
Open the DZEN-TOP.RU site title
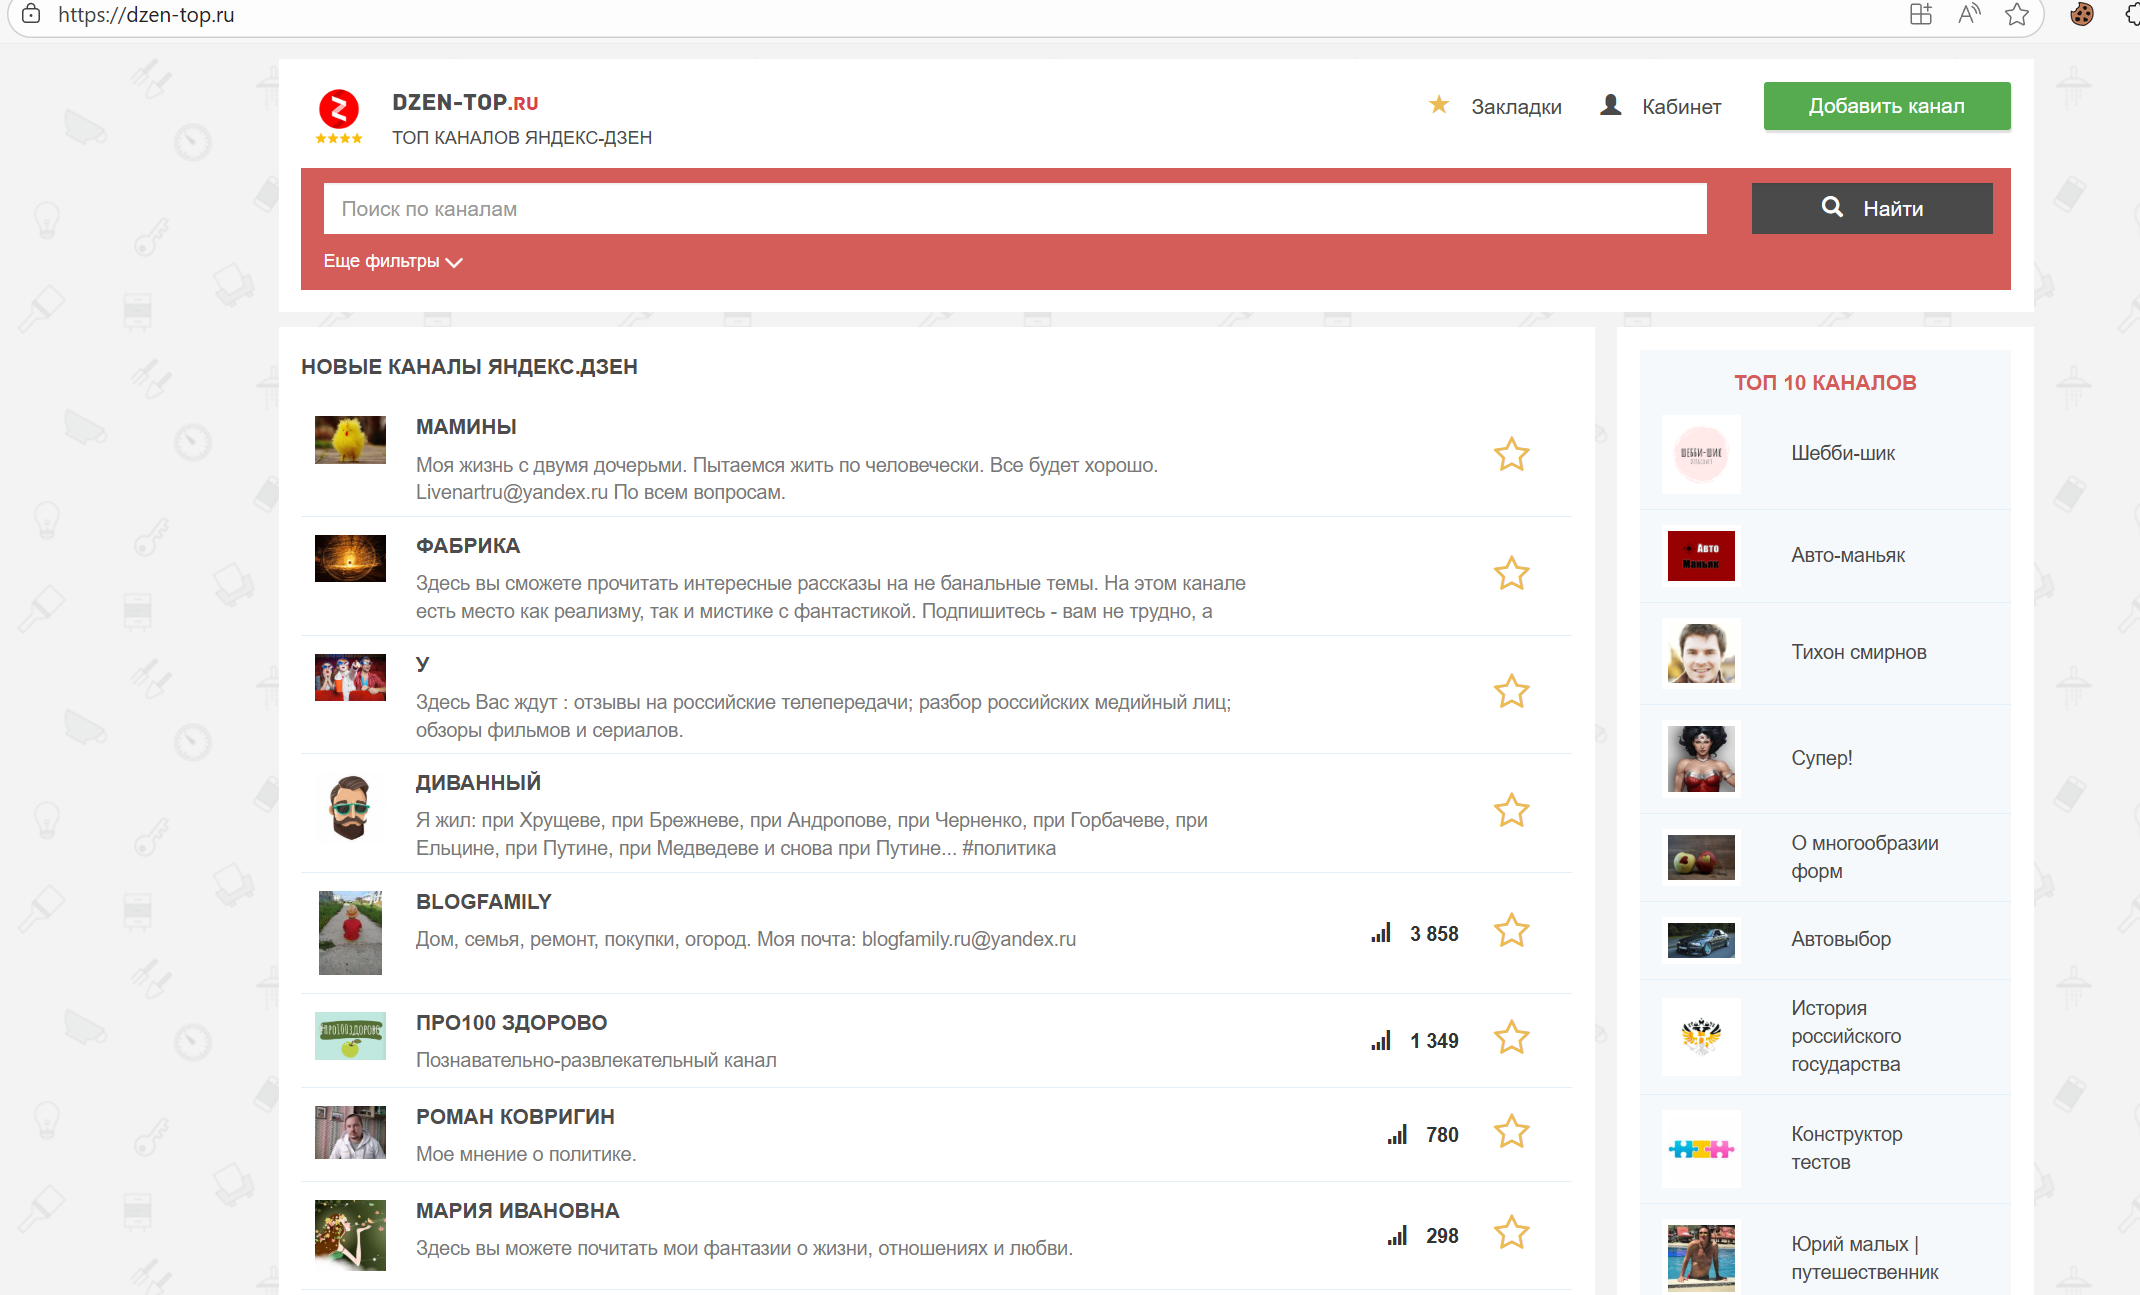pos(465,102)
